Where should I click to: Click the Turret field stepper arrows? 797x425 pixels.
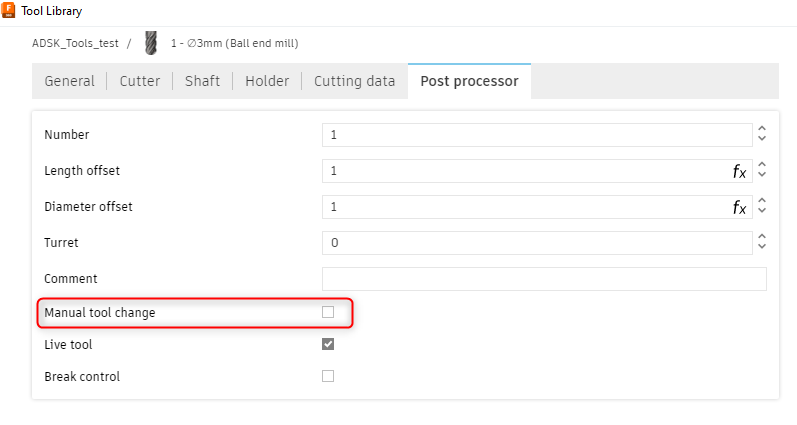click(x=762, y=242)
